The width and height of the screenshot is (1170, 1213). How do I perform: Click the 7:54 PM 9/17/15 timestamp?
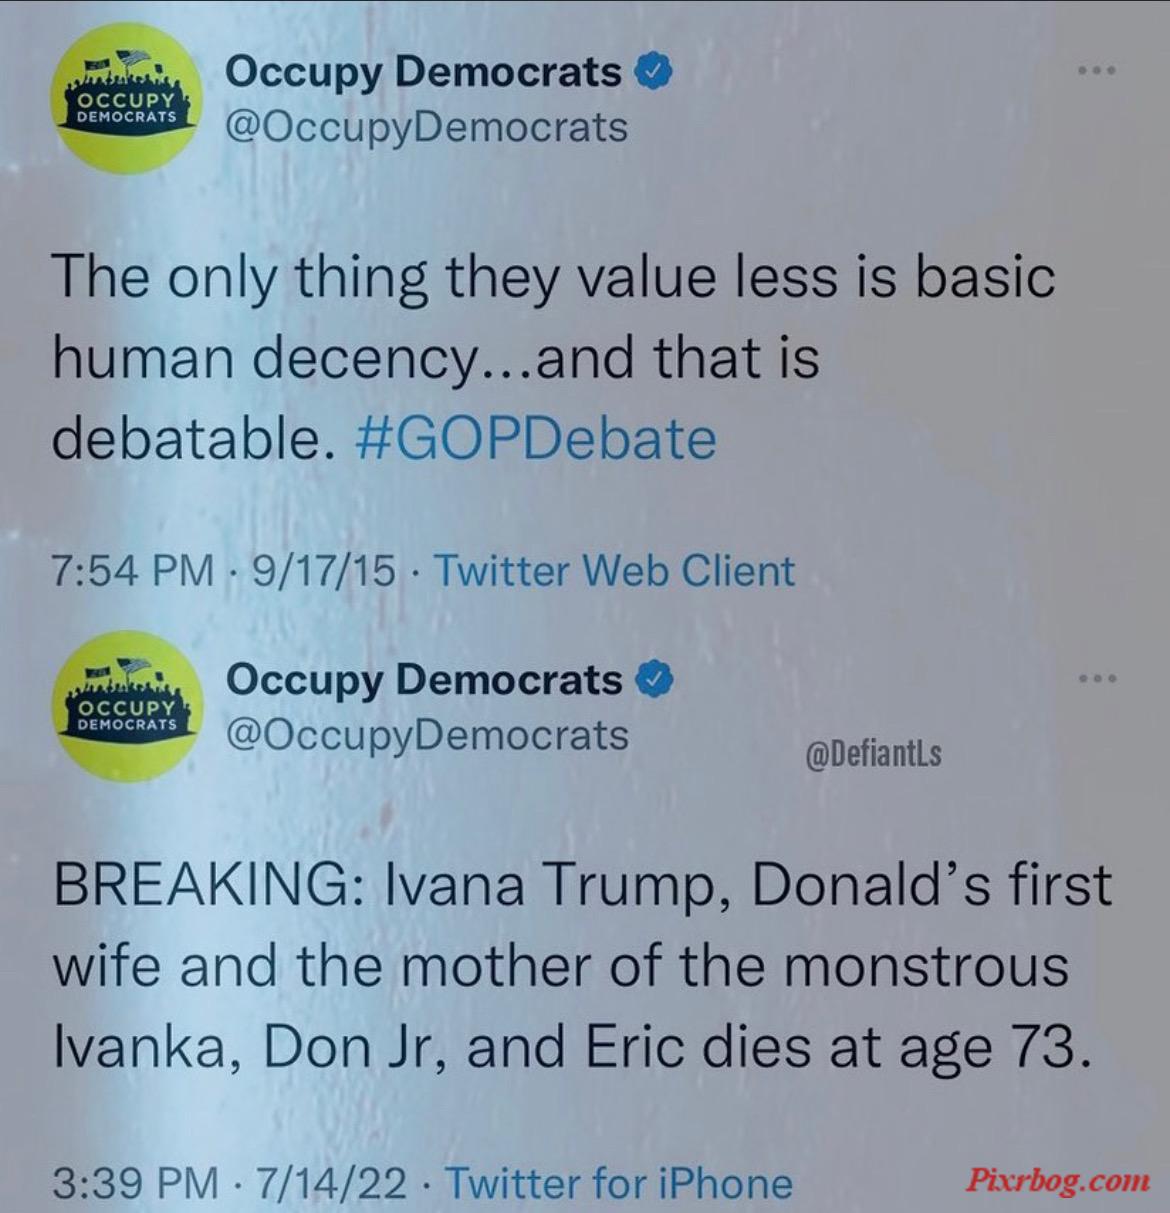[x=224, y=571]
